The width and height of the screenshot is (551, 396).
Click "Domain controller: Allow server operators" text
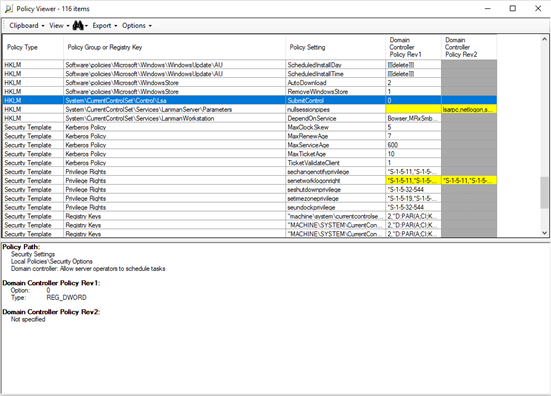[x=88, y=269]
